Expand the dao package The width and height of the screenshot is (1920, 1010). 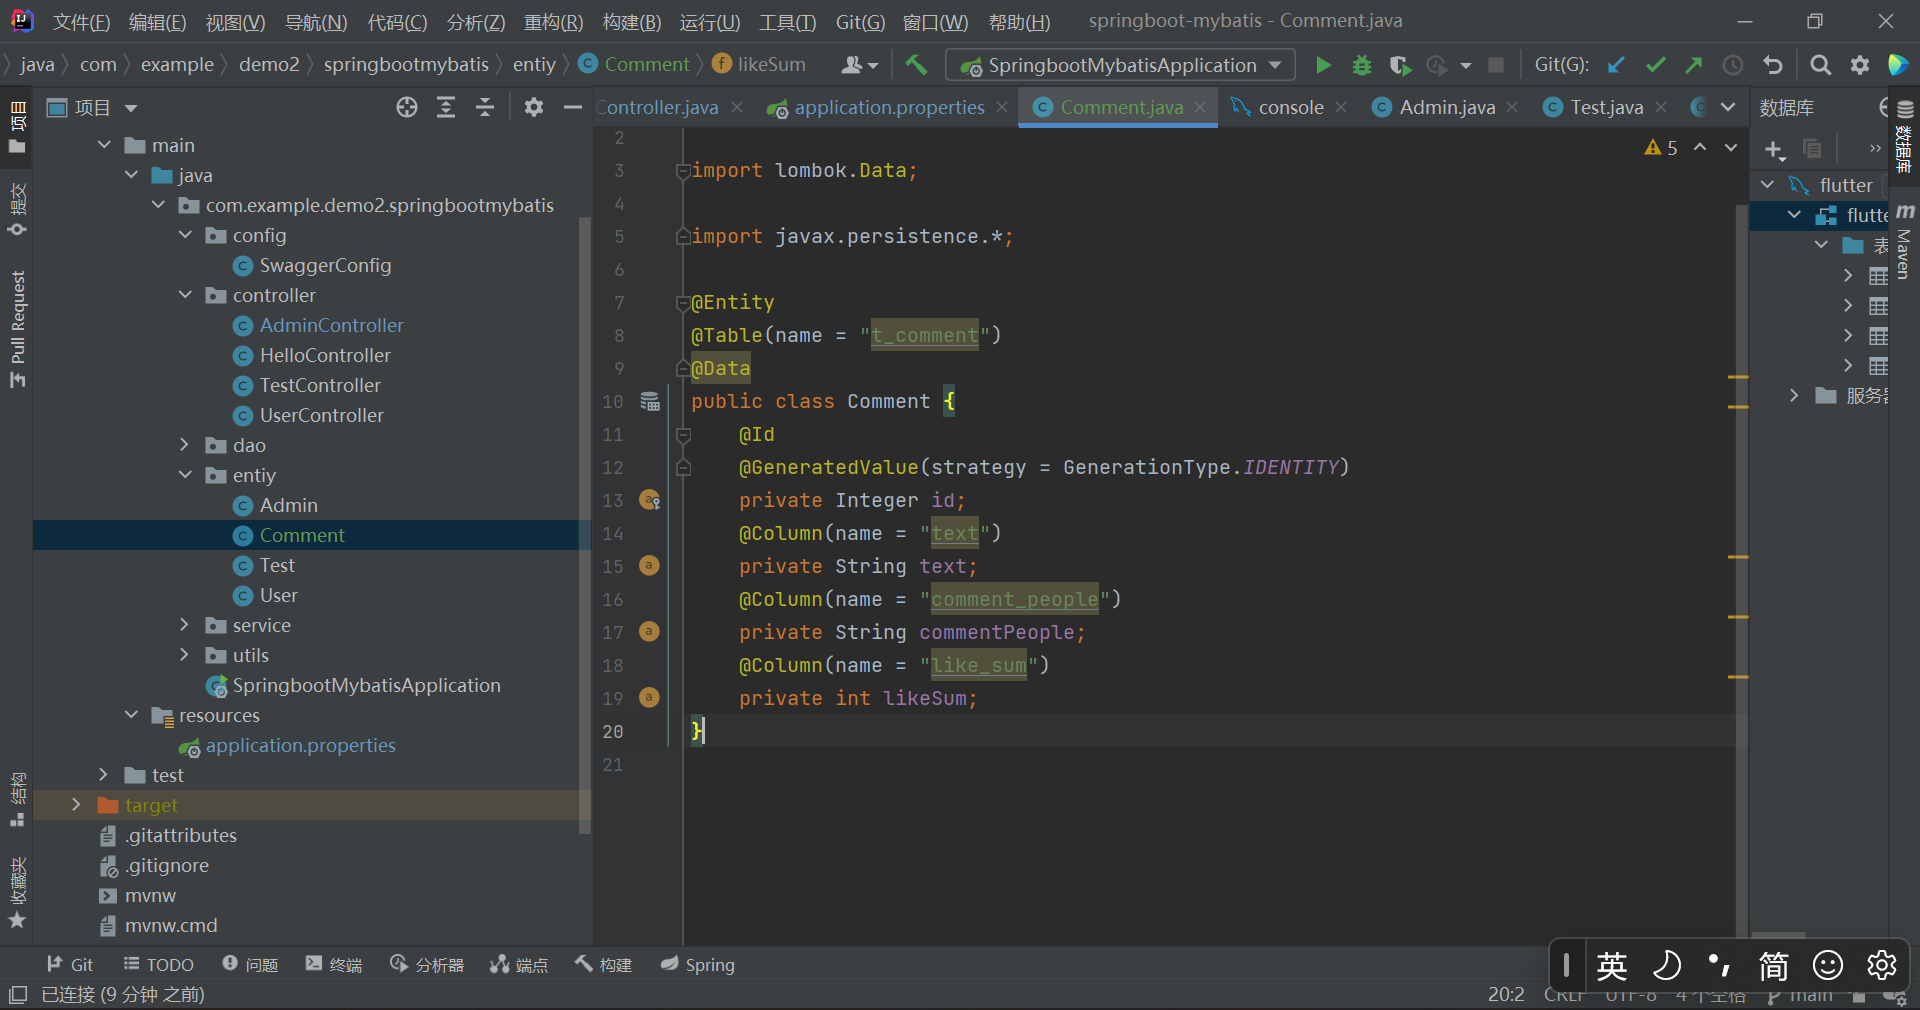(x=184, y=445)
